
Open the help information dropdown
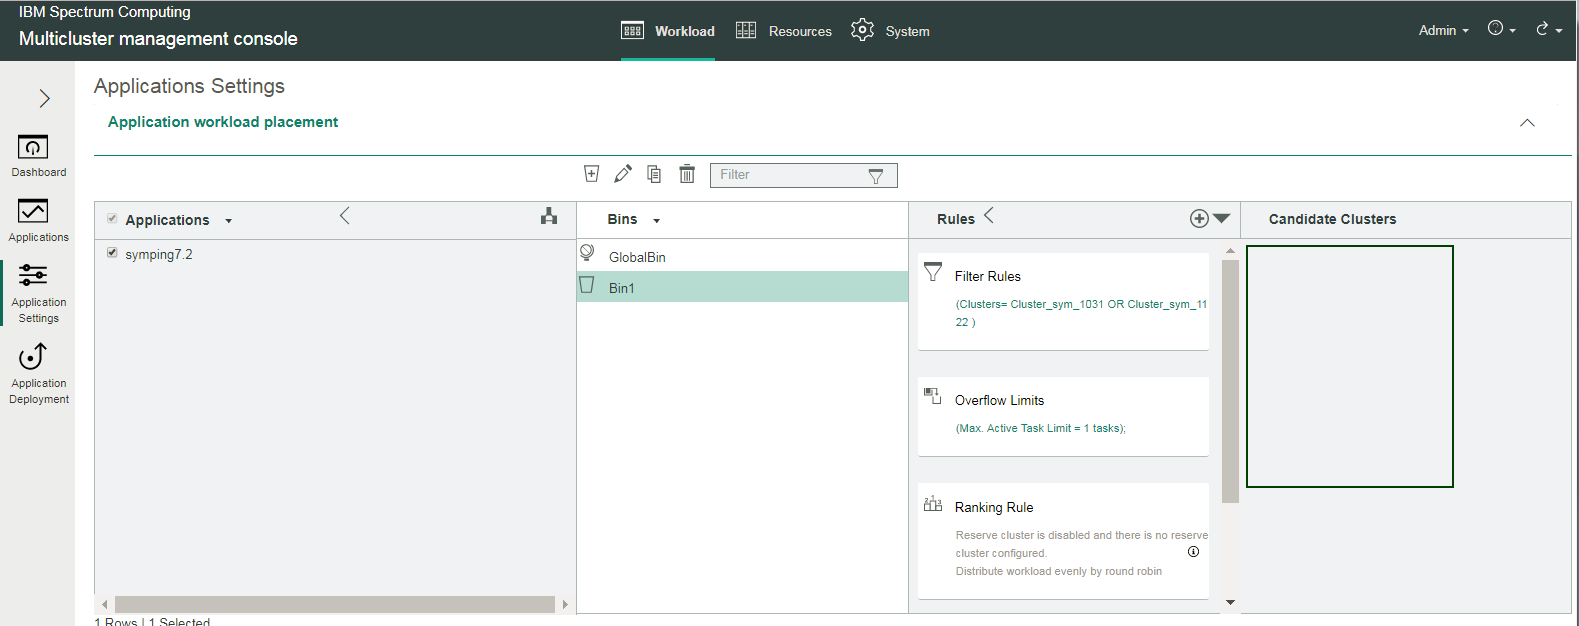(x=1501, y=29)
